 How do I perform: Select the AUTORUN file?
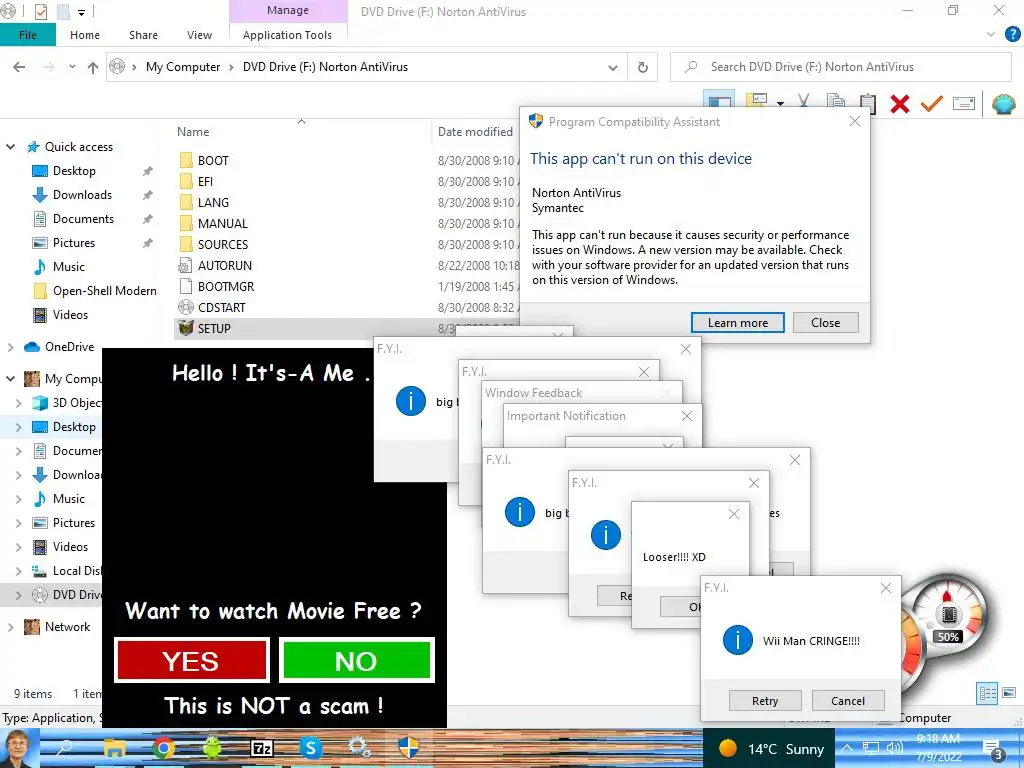(x=225, y=265)
